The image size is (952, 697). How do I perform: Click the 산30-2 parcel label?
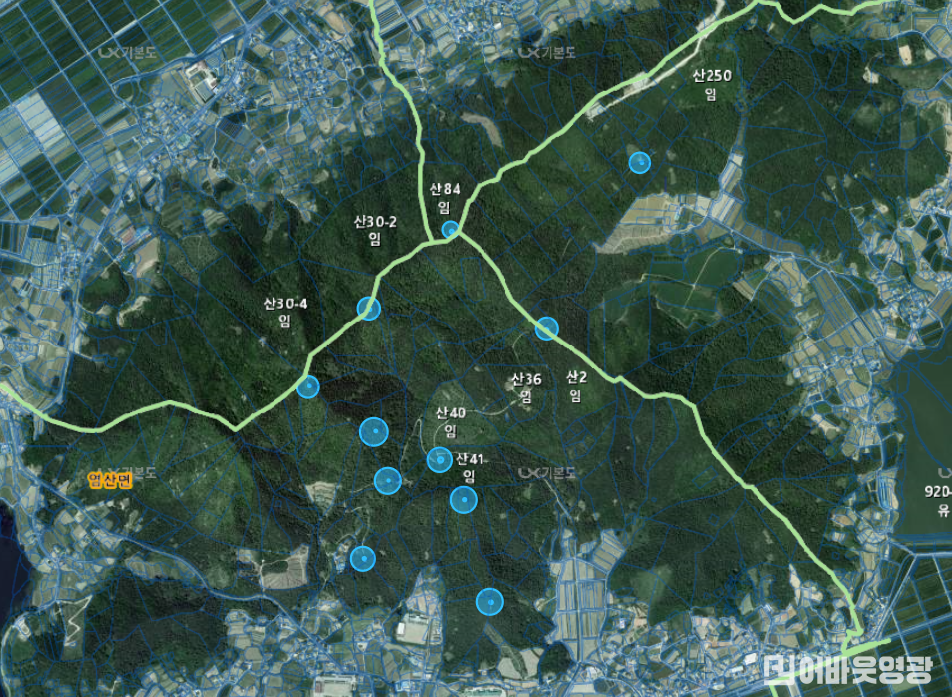(375, 221)
